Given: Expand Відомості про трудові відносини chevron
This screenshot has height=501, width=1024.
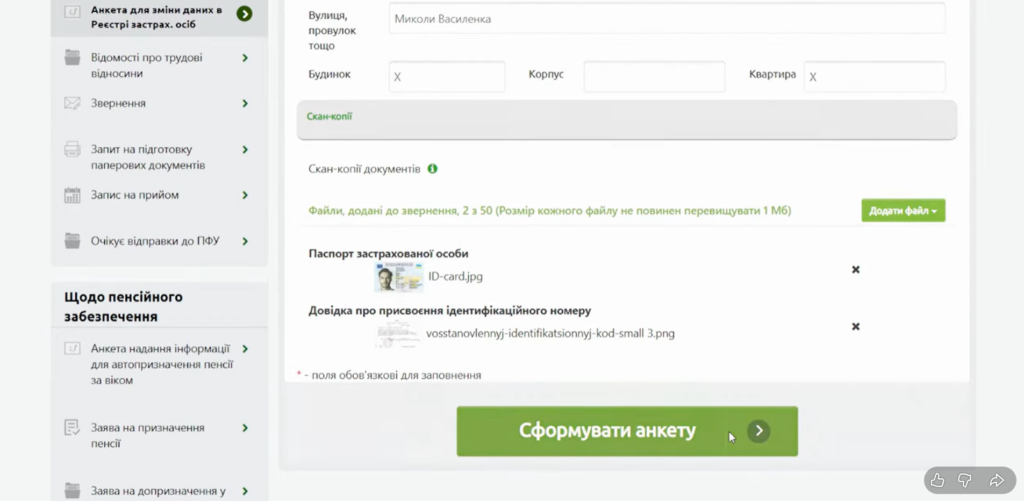Looking at the screenshot, I should pyautogui.click(x=245, y=58).
